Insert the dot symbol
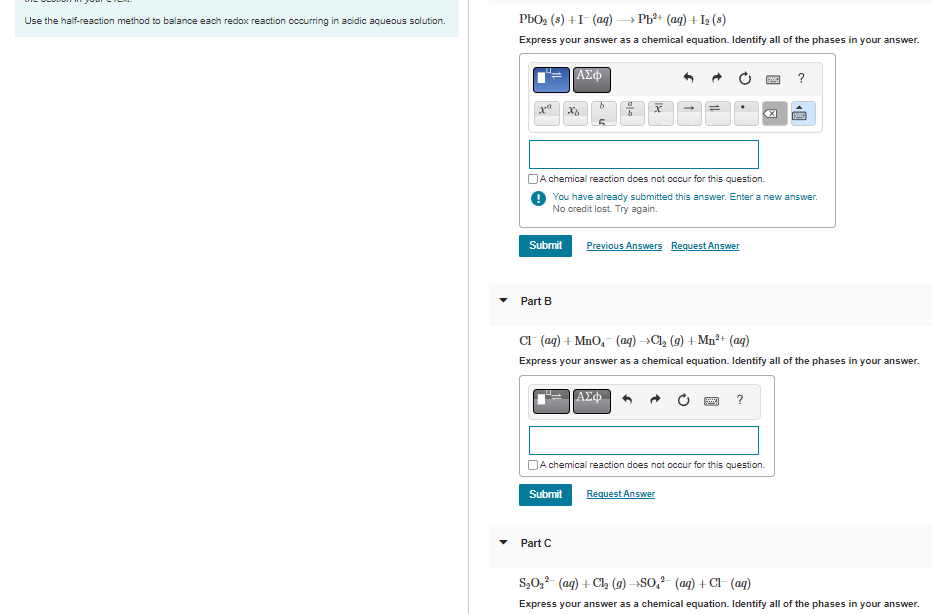This screenshot has width=932, height=614. (746, 113)
